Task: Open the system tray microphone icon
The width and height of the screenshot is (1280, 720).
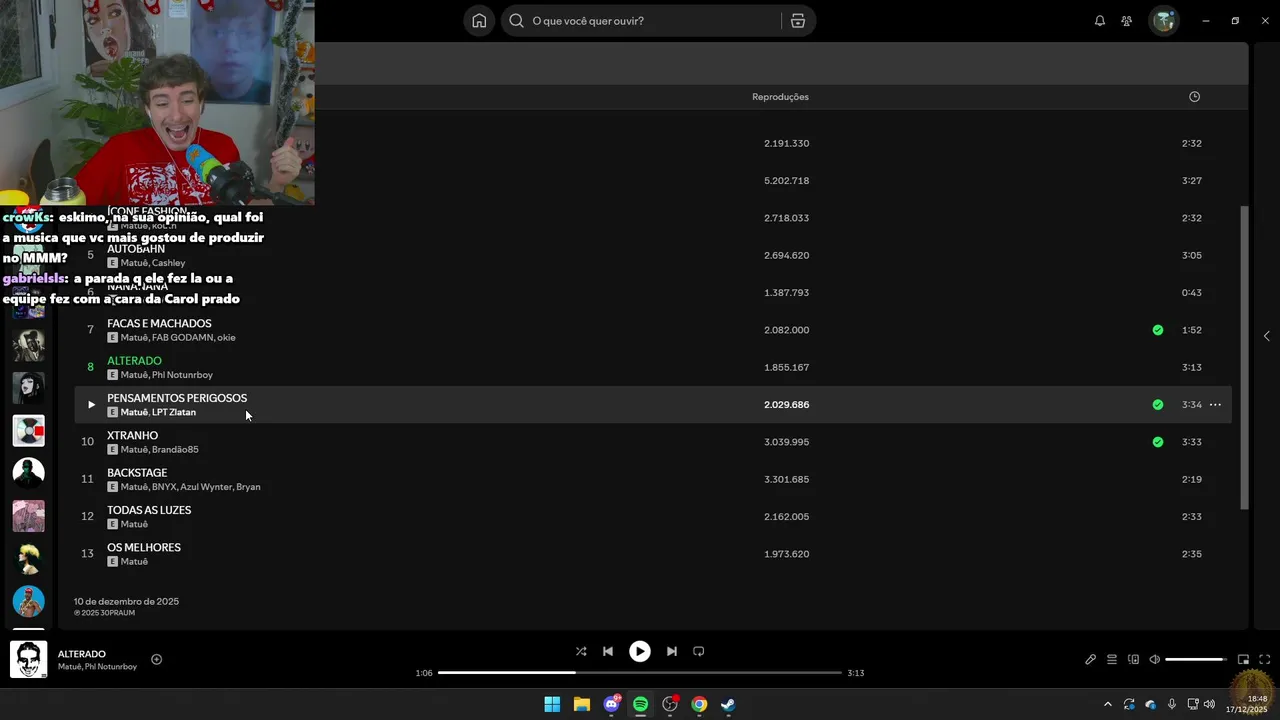Action: [x=1172, y=704]
